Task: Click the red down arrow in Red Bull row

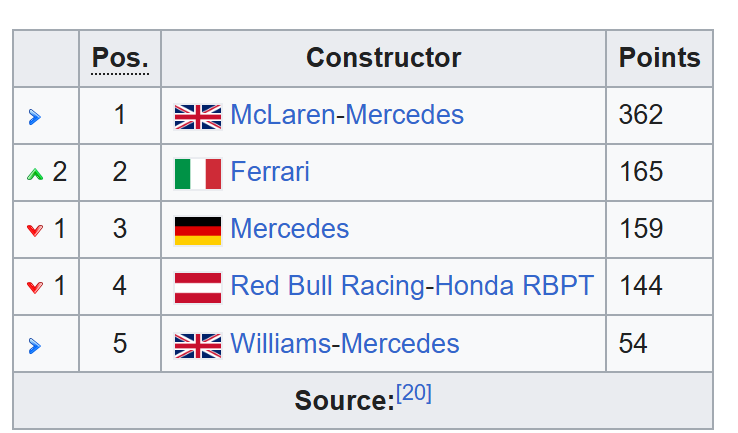Action: point(35,287)
